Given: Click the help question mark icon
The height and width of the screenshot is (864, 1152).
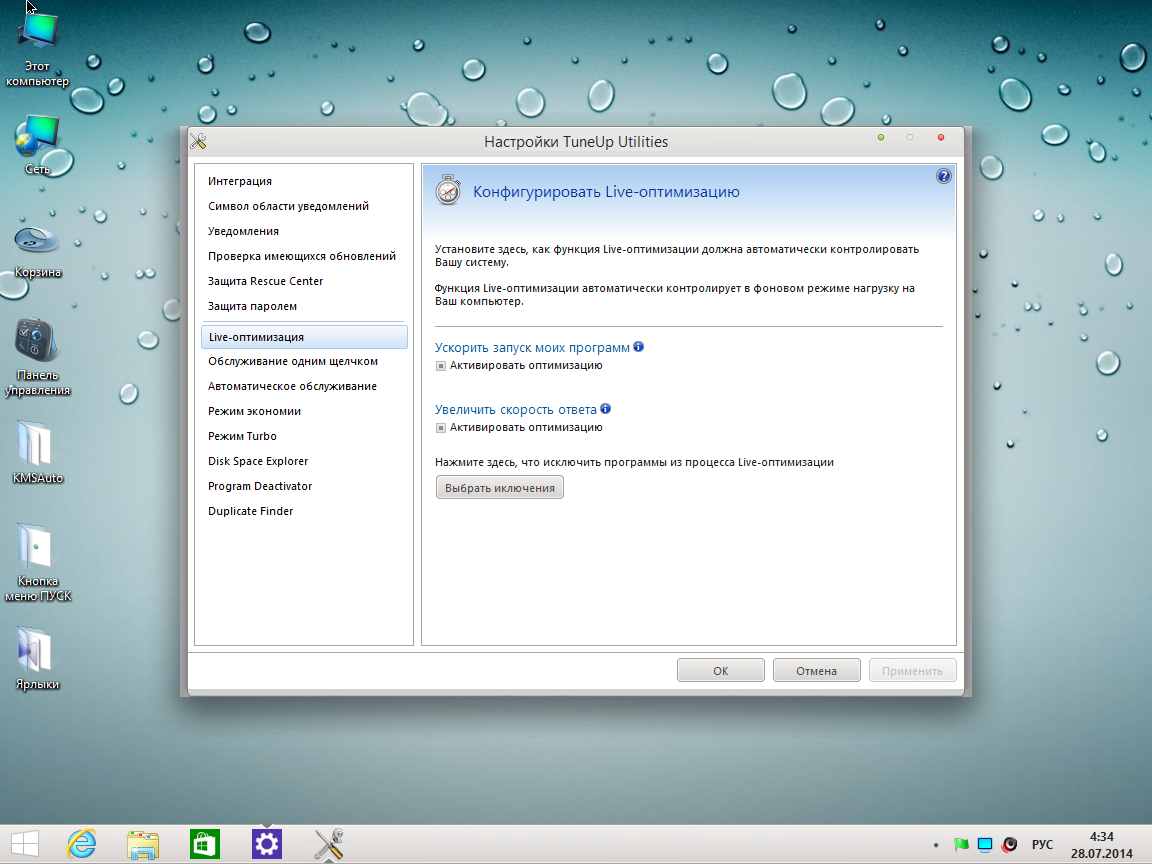Looking at the screenshot, I should coord(944,176).
